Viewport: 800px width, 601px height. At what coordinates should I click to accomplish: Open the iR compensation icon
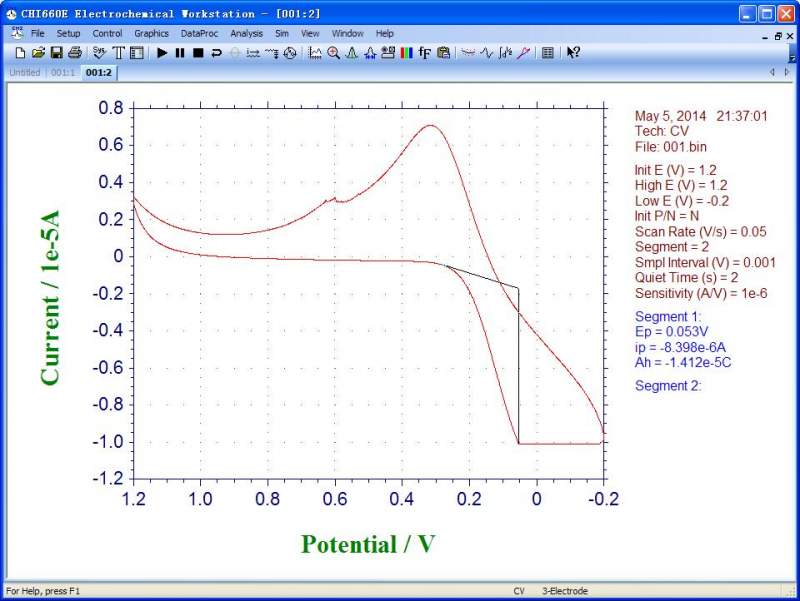point(253,53)
